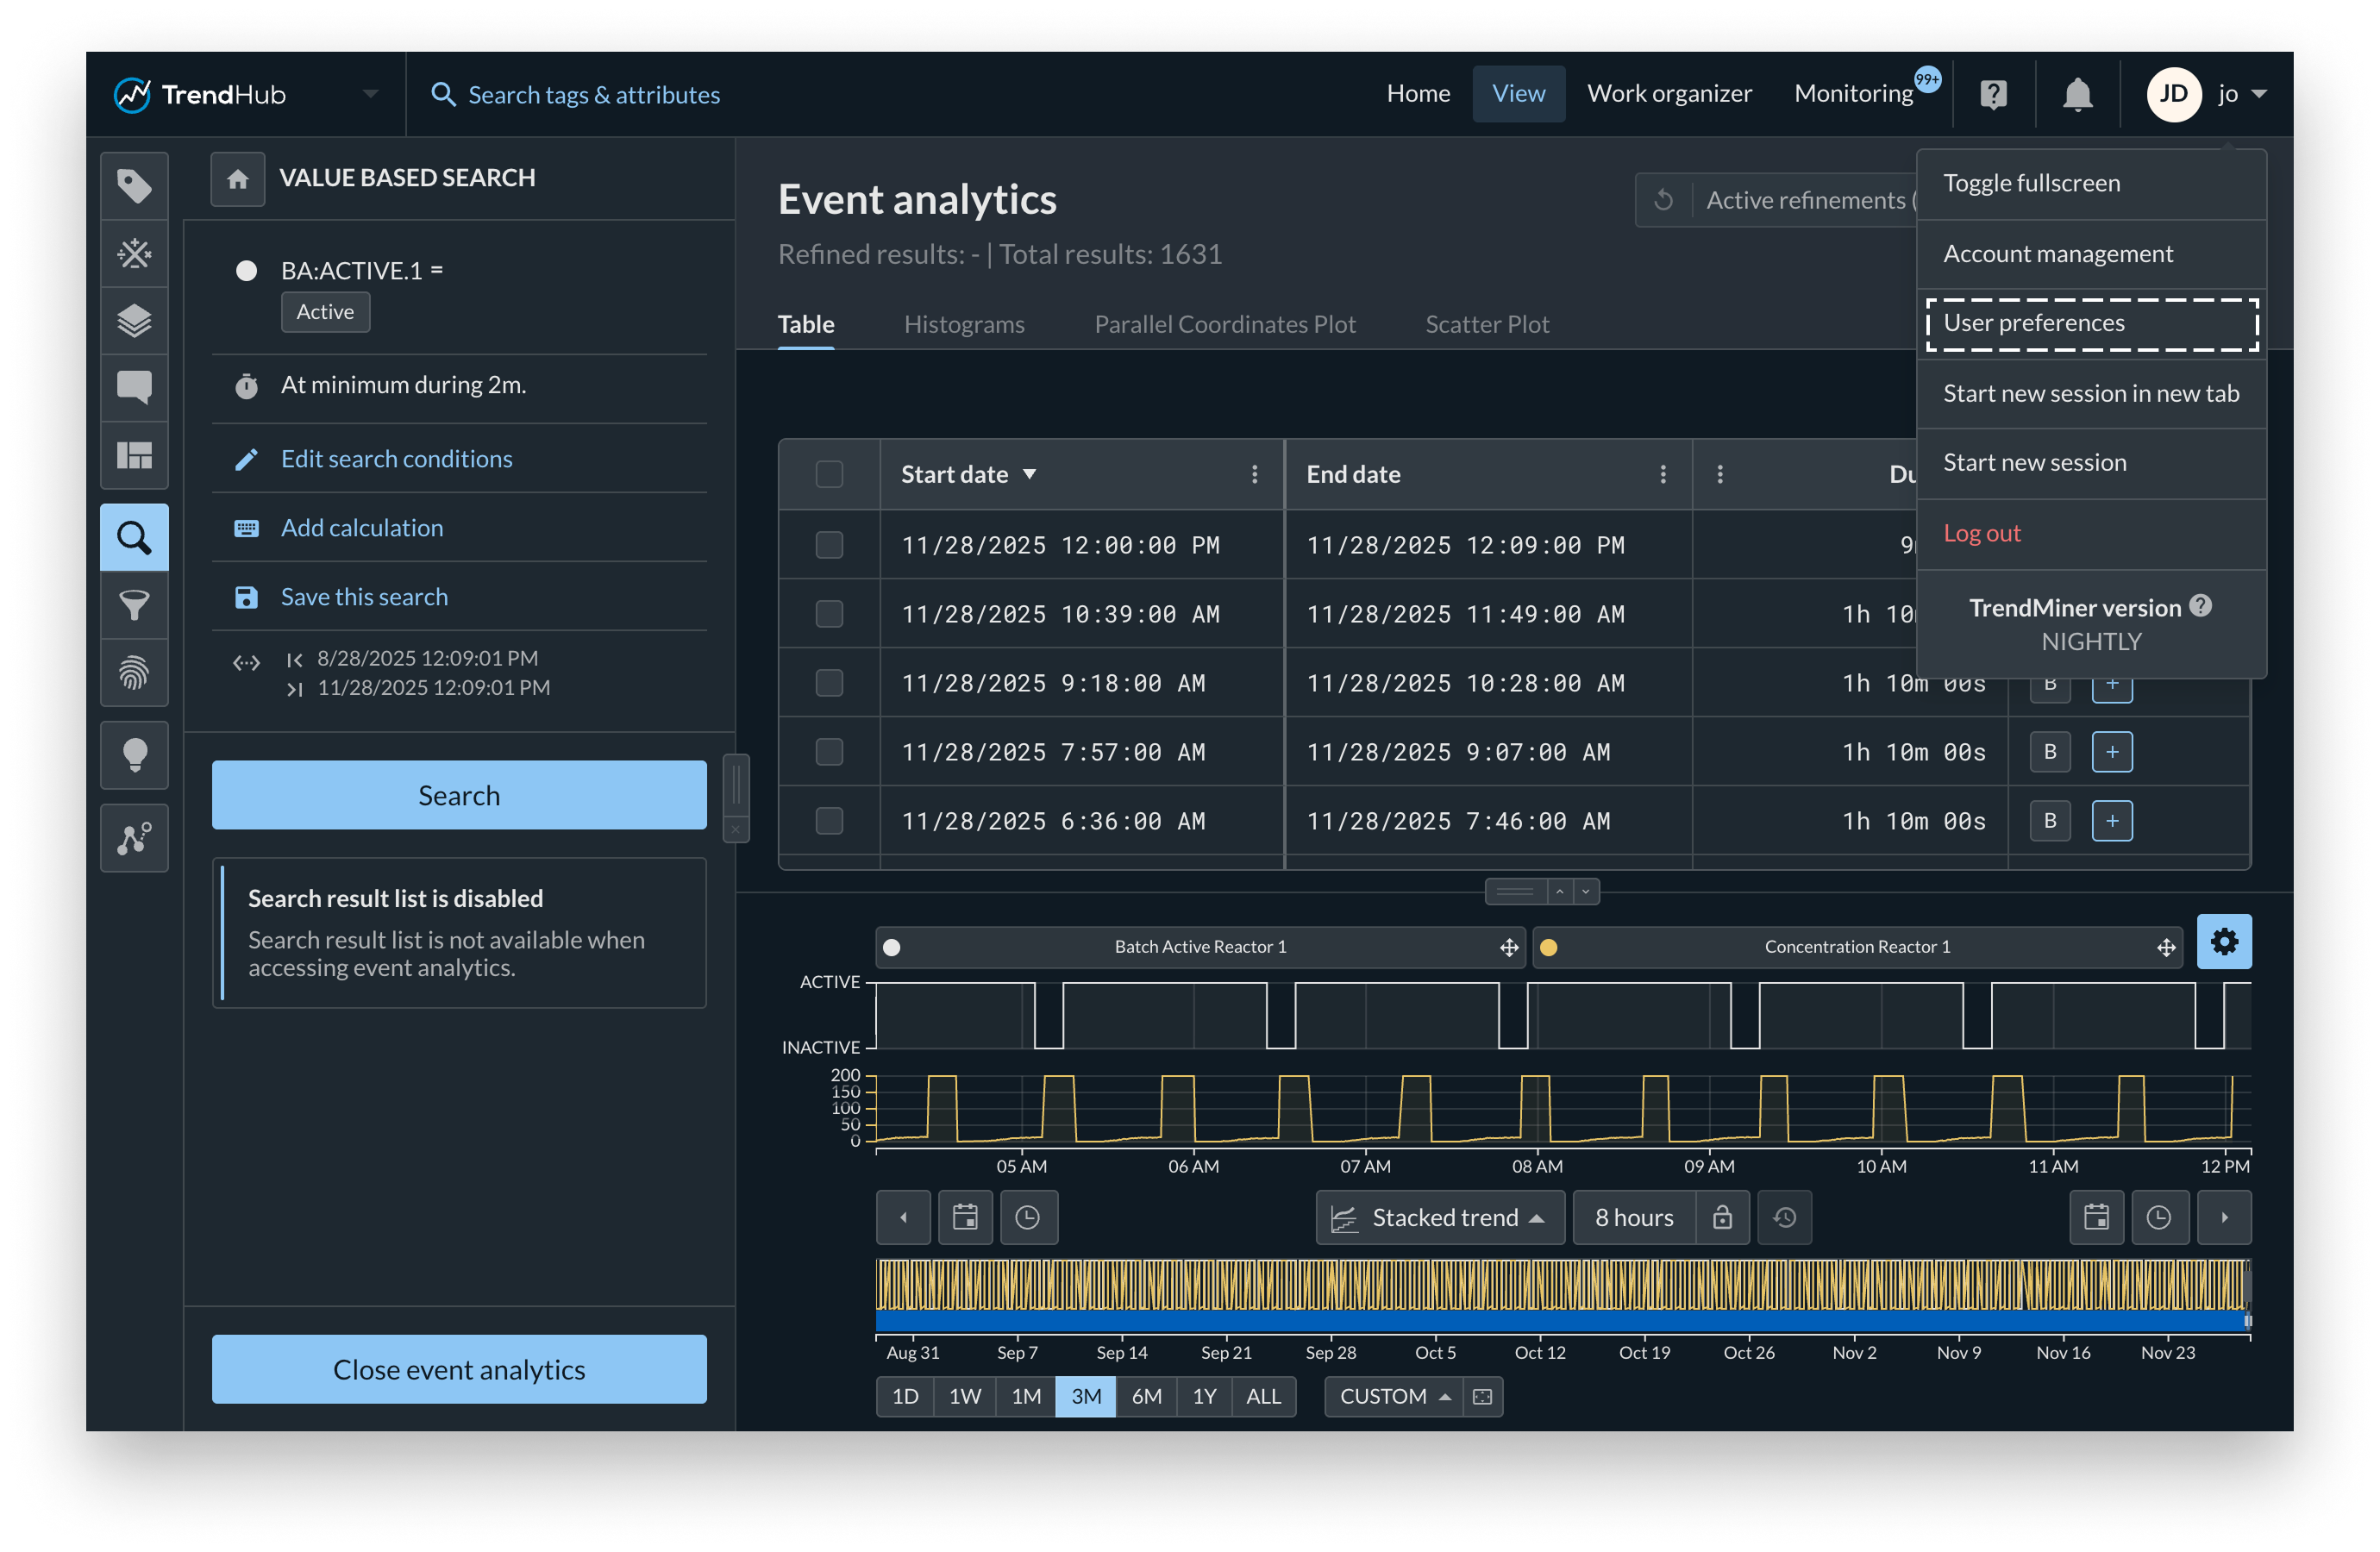Switch to the Histograms tab
Screen dimensions: 2380x1552
(x=963, y=323)
